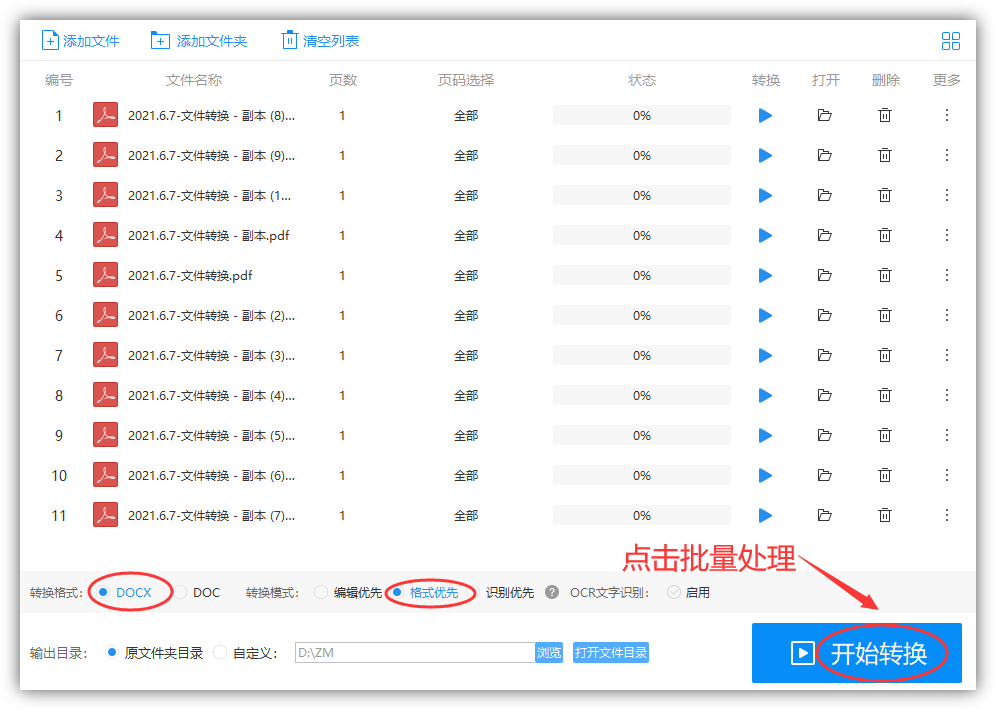The width and height of the screenshot is (996, 710).
Task: Start converting 2021.6.7-文件转换.pdf in row 5
Action: click(765, 276)
